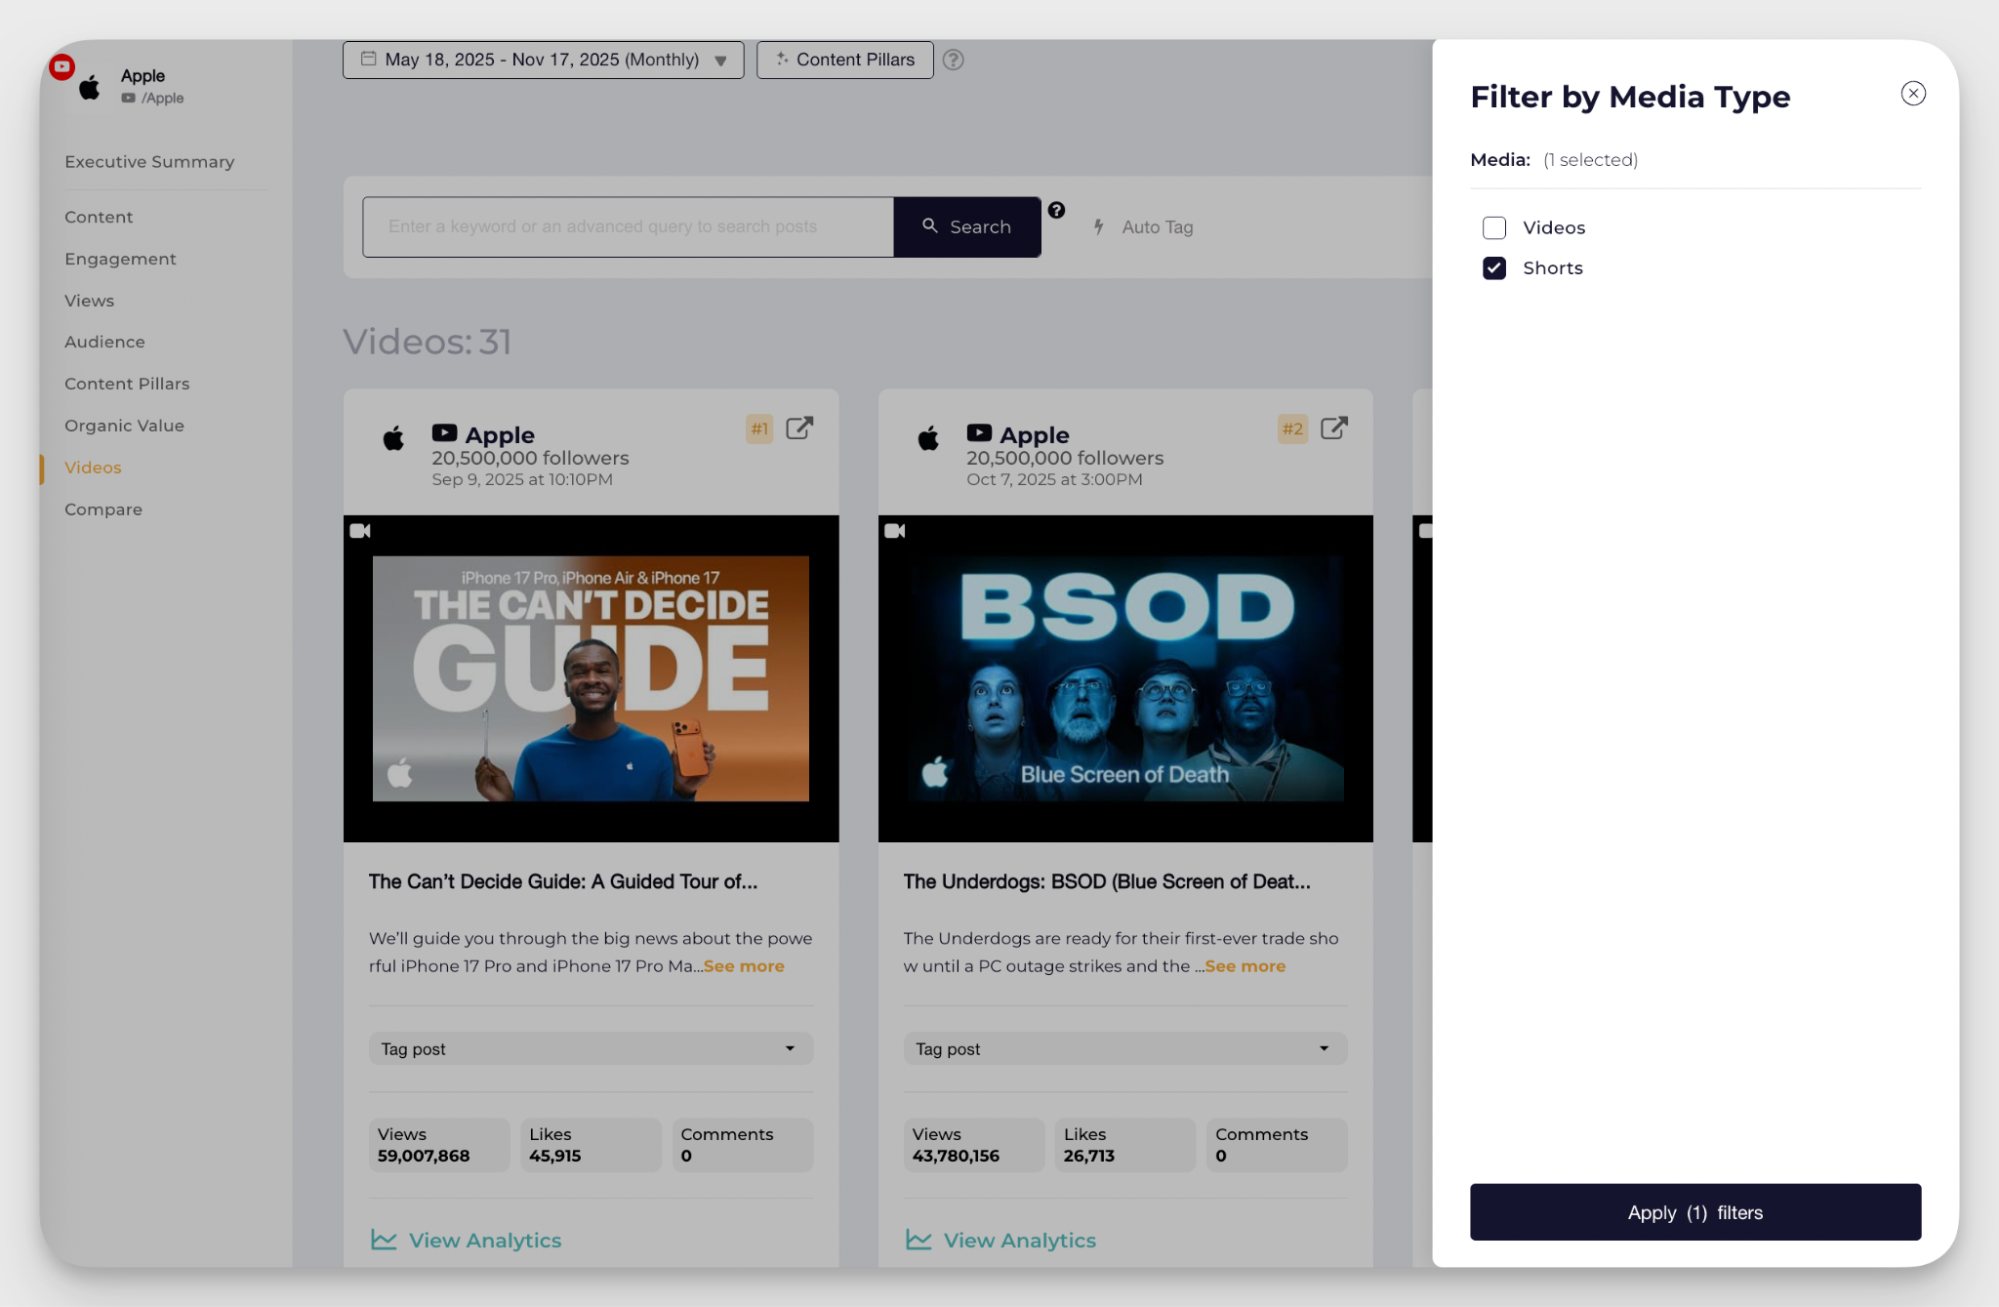
Task: Open the external link icon on post #1
Action: click(x=798, y=428)
